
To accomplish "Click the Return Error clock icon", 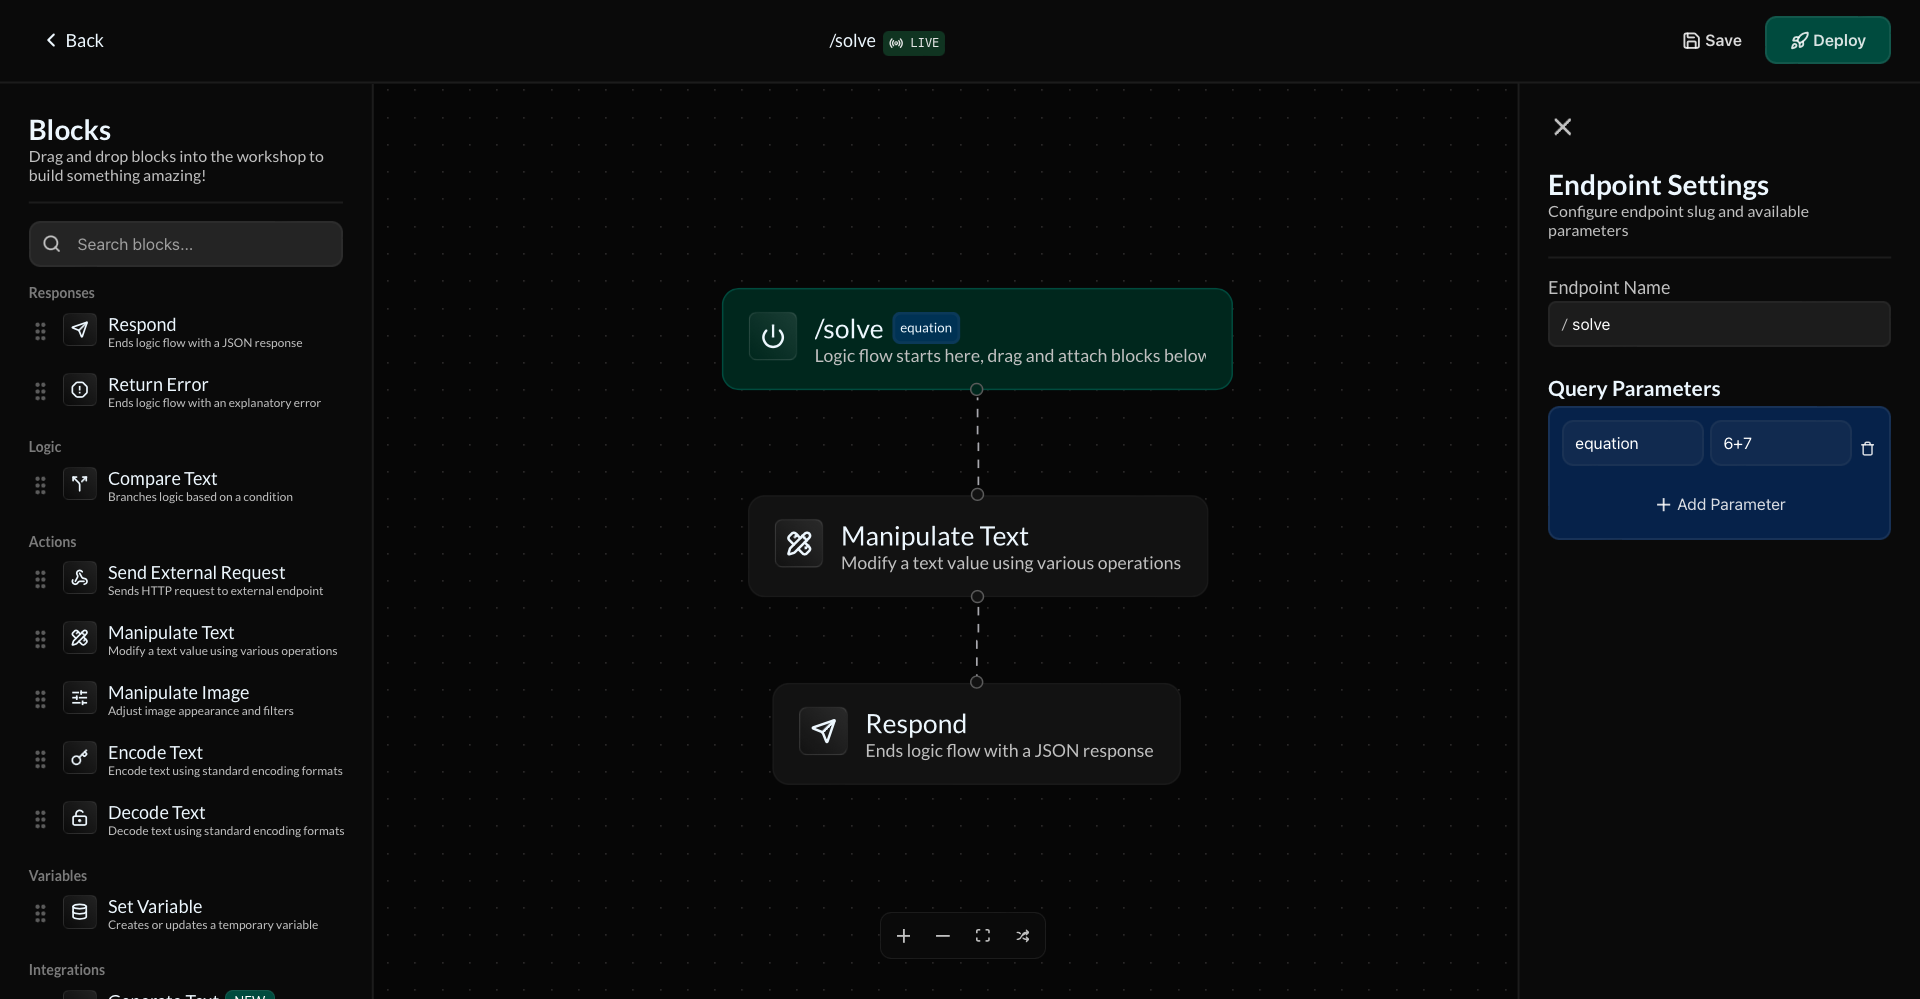I will pos(79,390).
